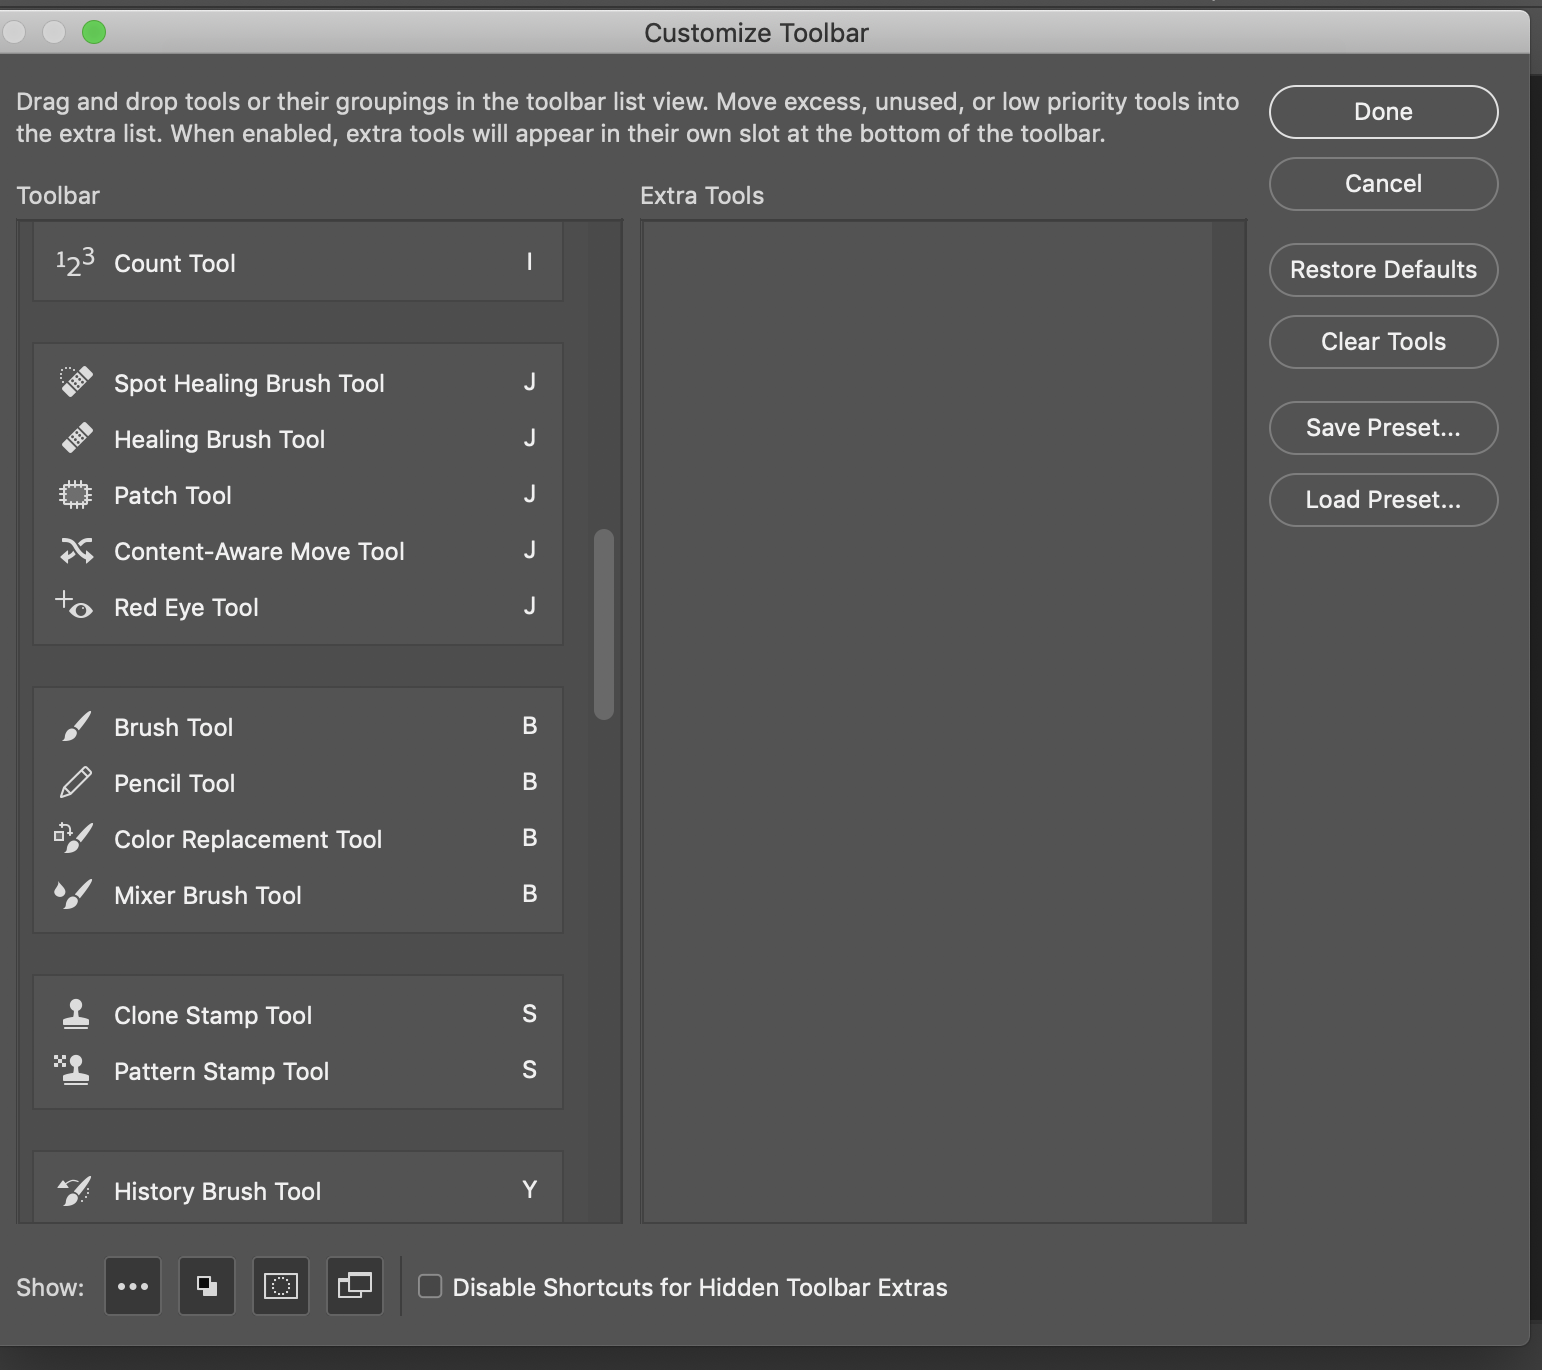This screenshot has width=1542, height=1370.
Task: Click the Mixer Brush Tool icon
Action: coord(74,893)
